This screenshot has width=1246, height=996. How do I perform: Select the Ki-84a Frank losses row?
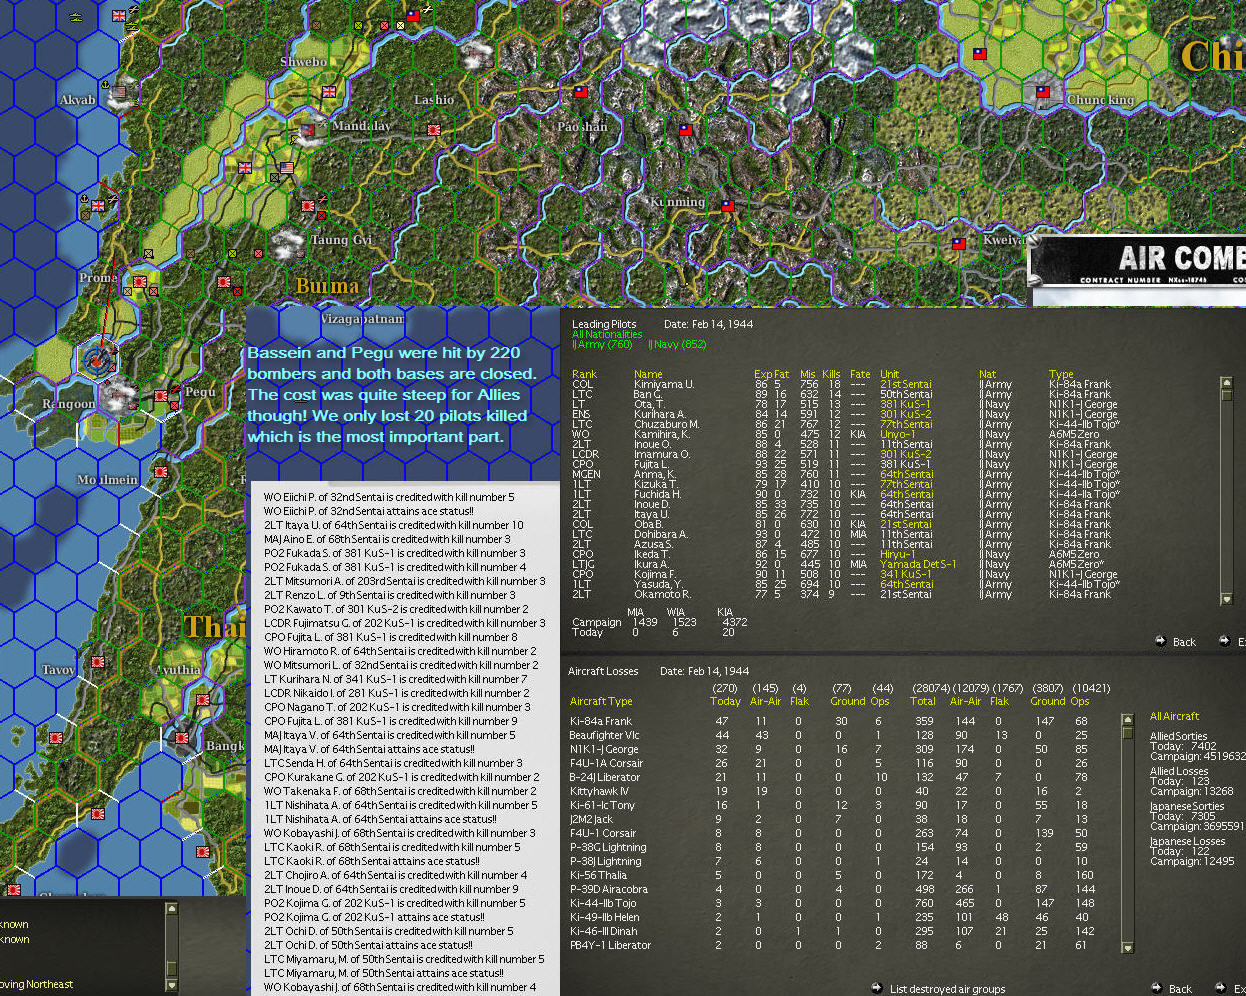830,721
